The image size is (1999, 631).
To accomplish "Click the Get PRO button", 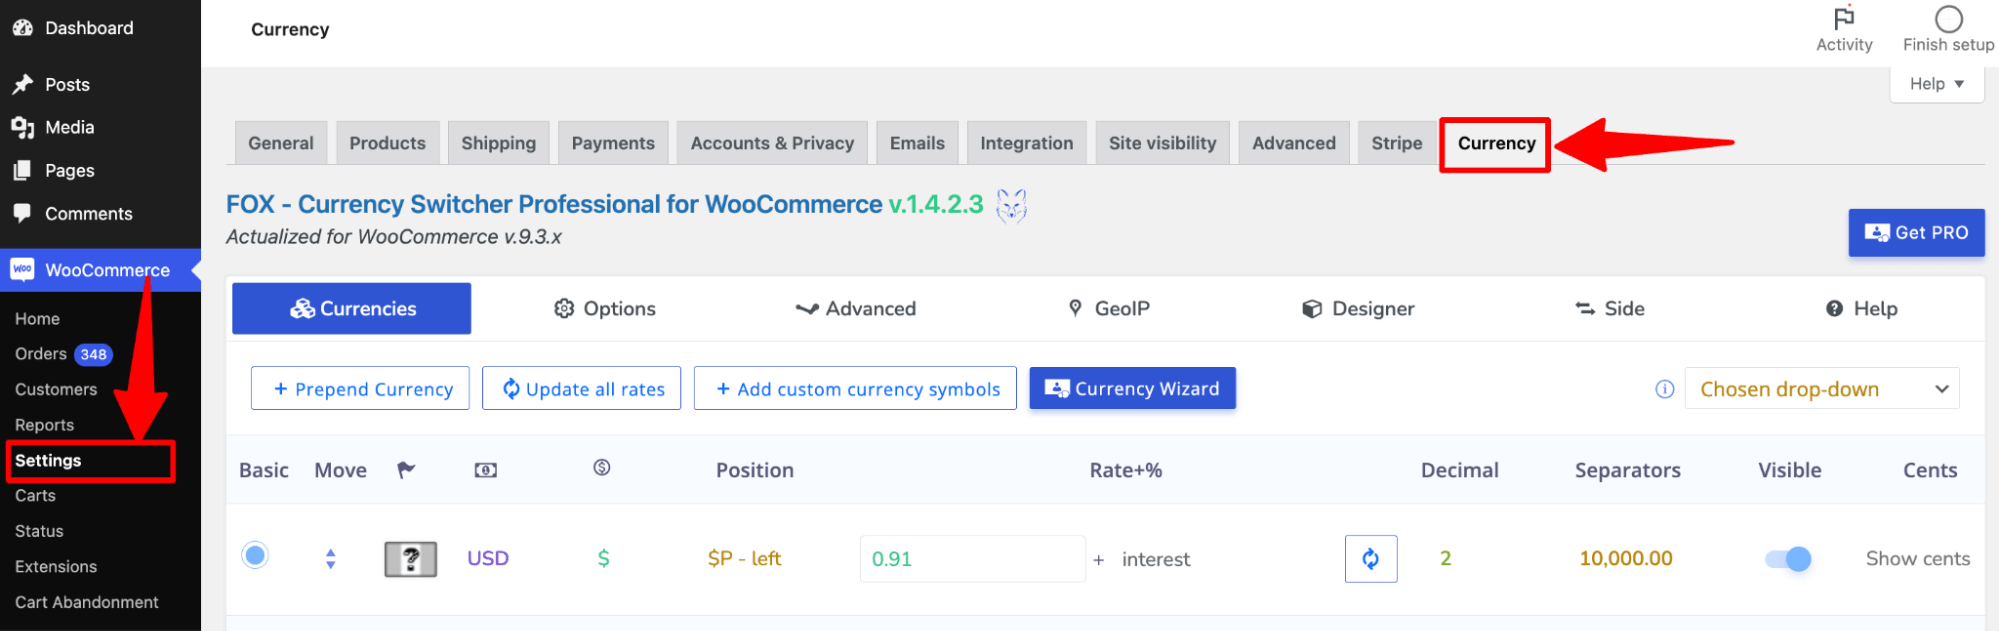I will tap(1916, 233).
